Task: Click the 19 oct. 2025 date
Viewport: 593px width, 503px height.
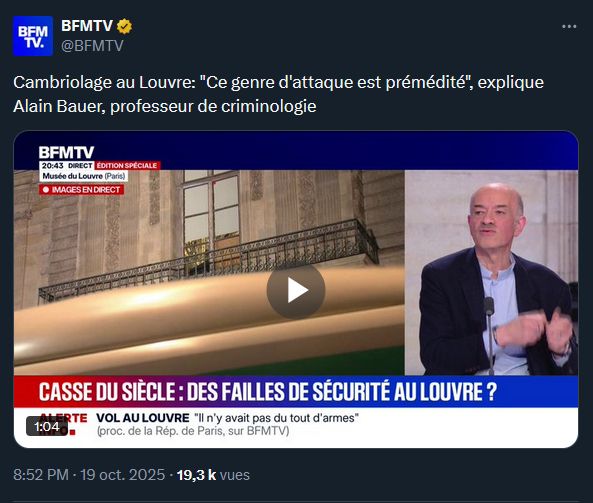Action: pyautogui.click(x=123, y=475)
